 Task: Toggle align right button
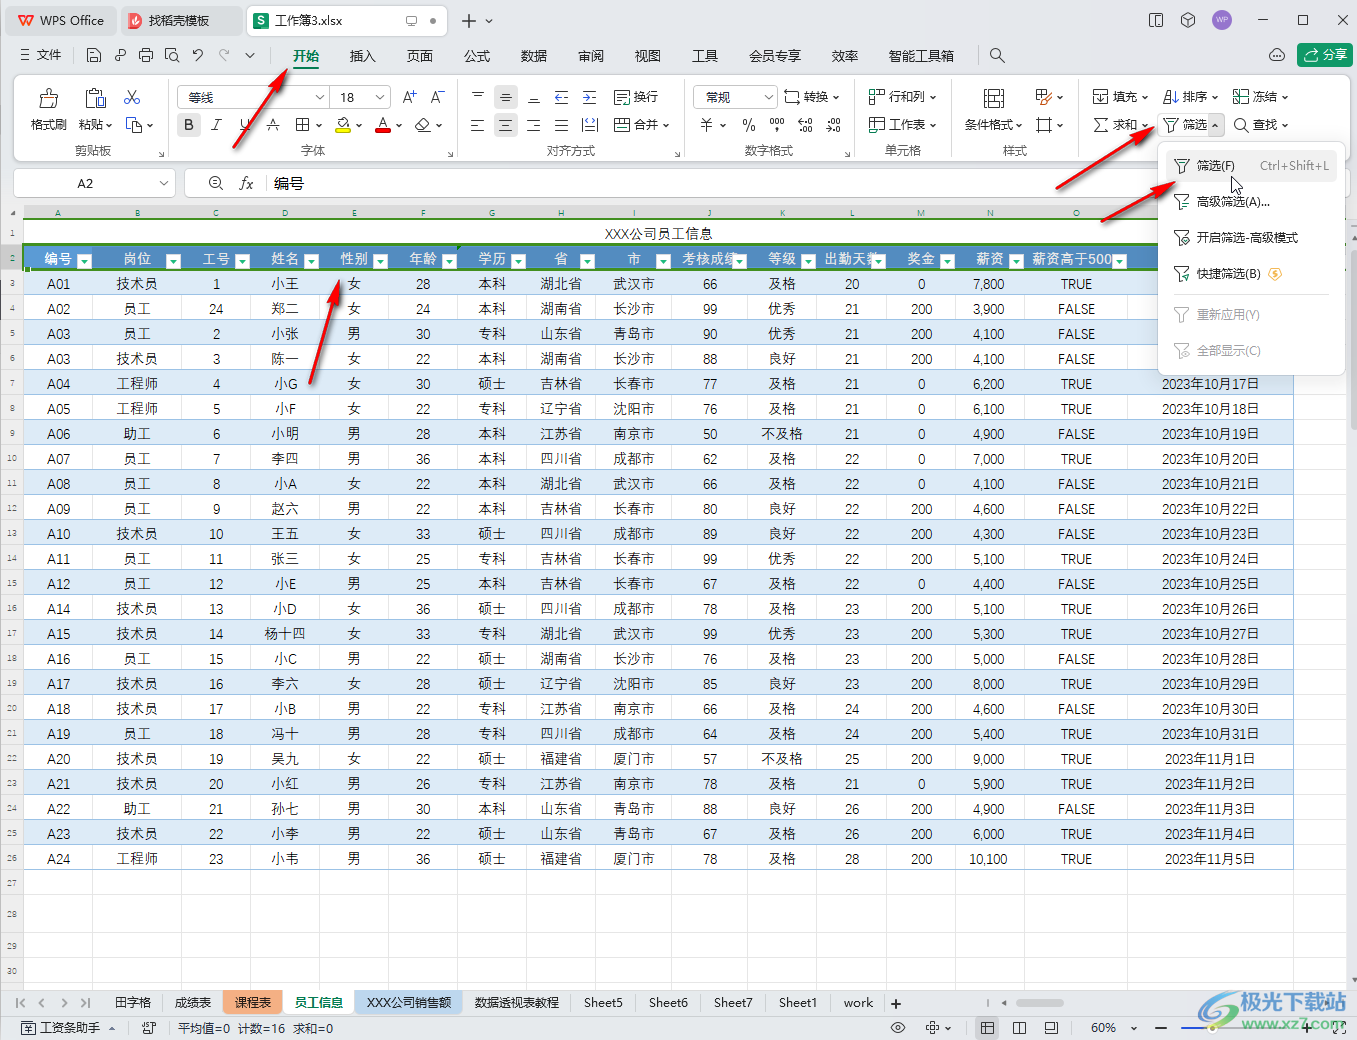pos(534,125)
